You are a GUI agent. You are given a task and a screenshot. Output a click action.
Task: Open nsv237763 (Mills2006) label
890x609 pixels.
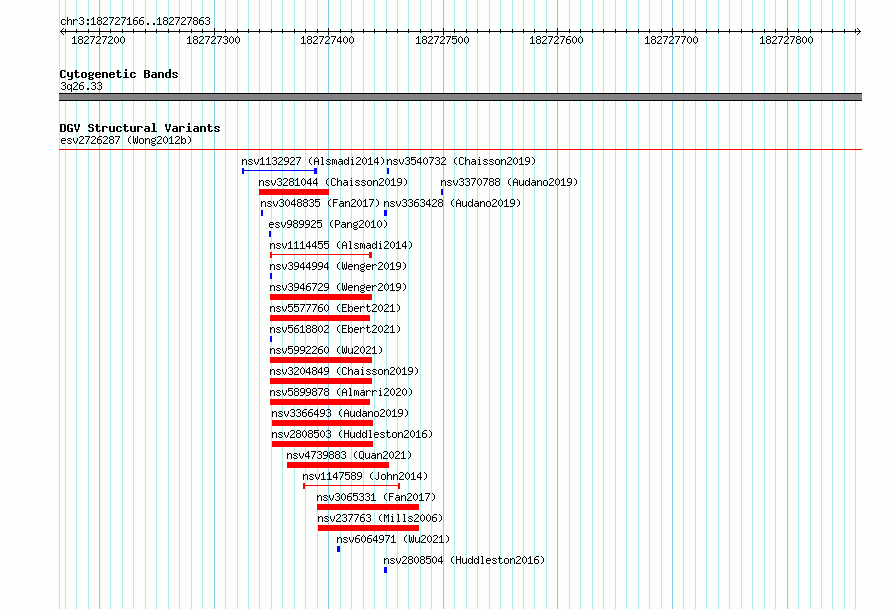click(380, 518)
